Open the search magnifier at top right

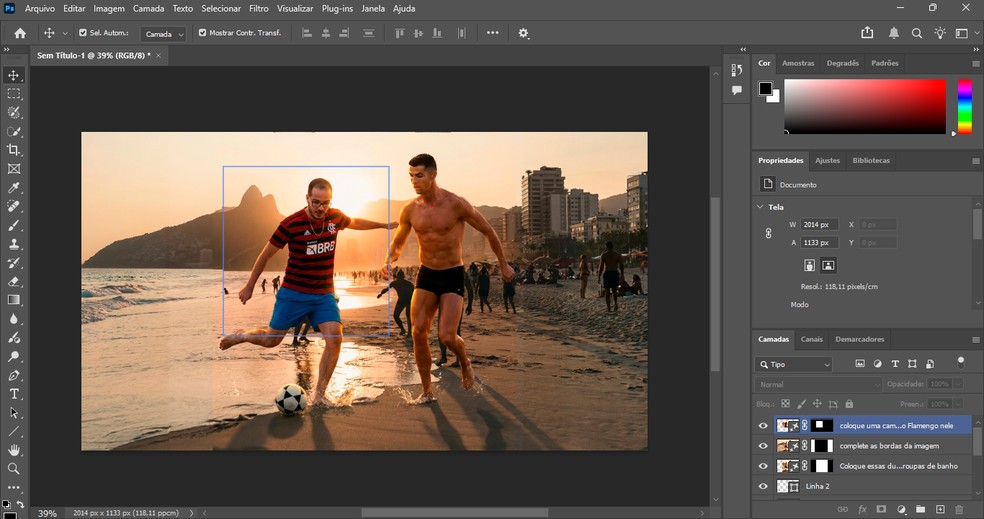tap(917, 33)
